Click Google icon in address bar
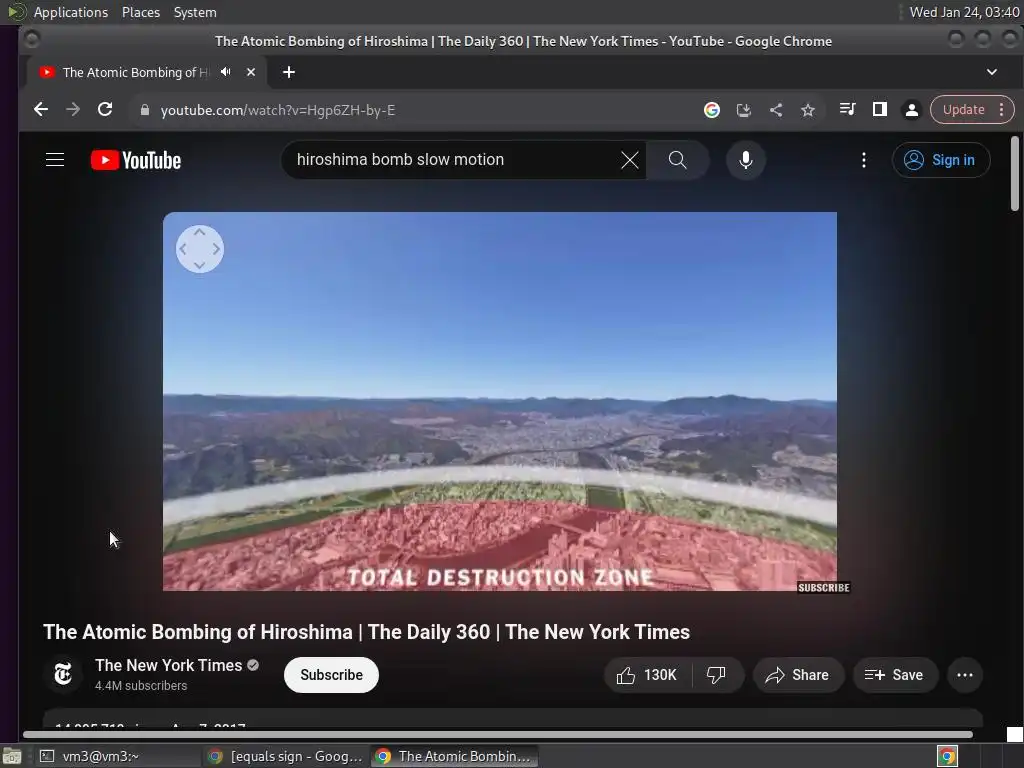 (x=712, y=110)
